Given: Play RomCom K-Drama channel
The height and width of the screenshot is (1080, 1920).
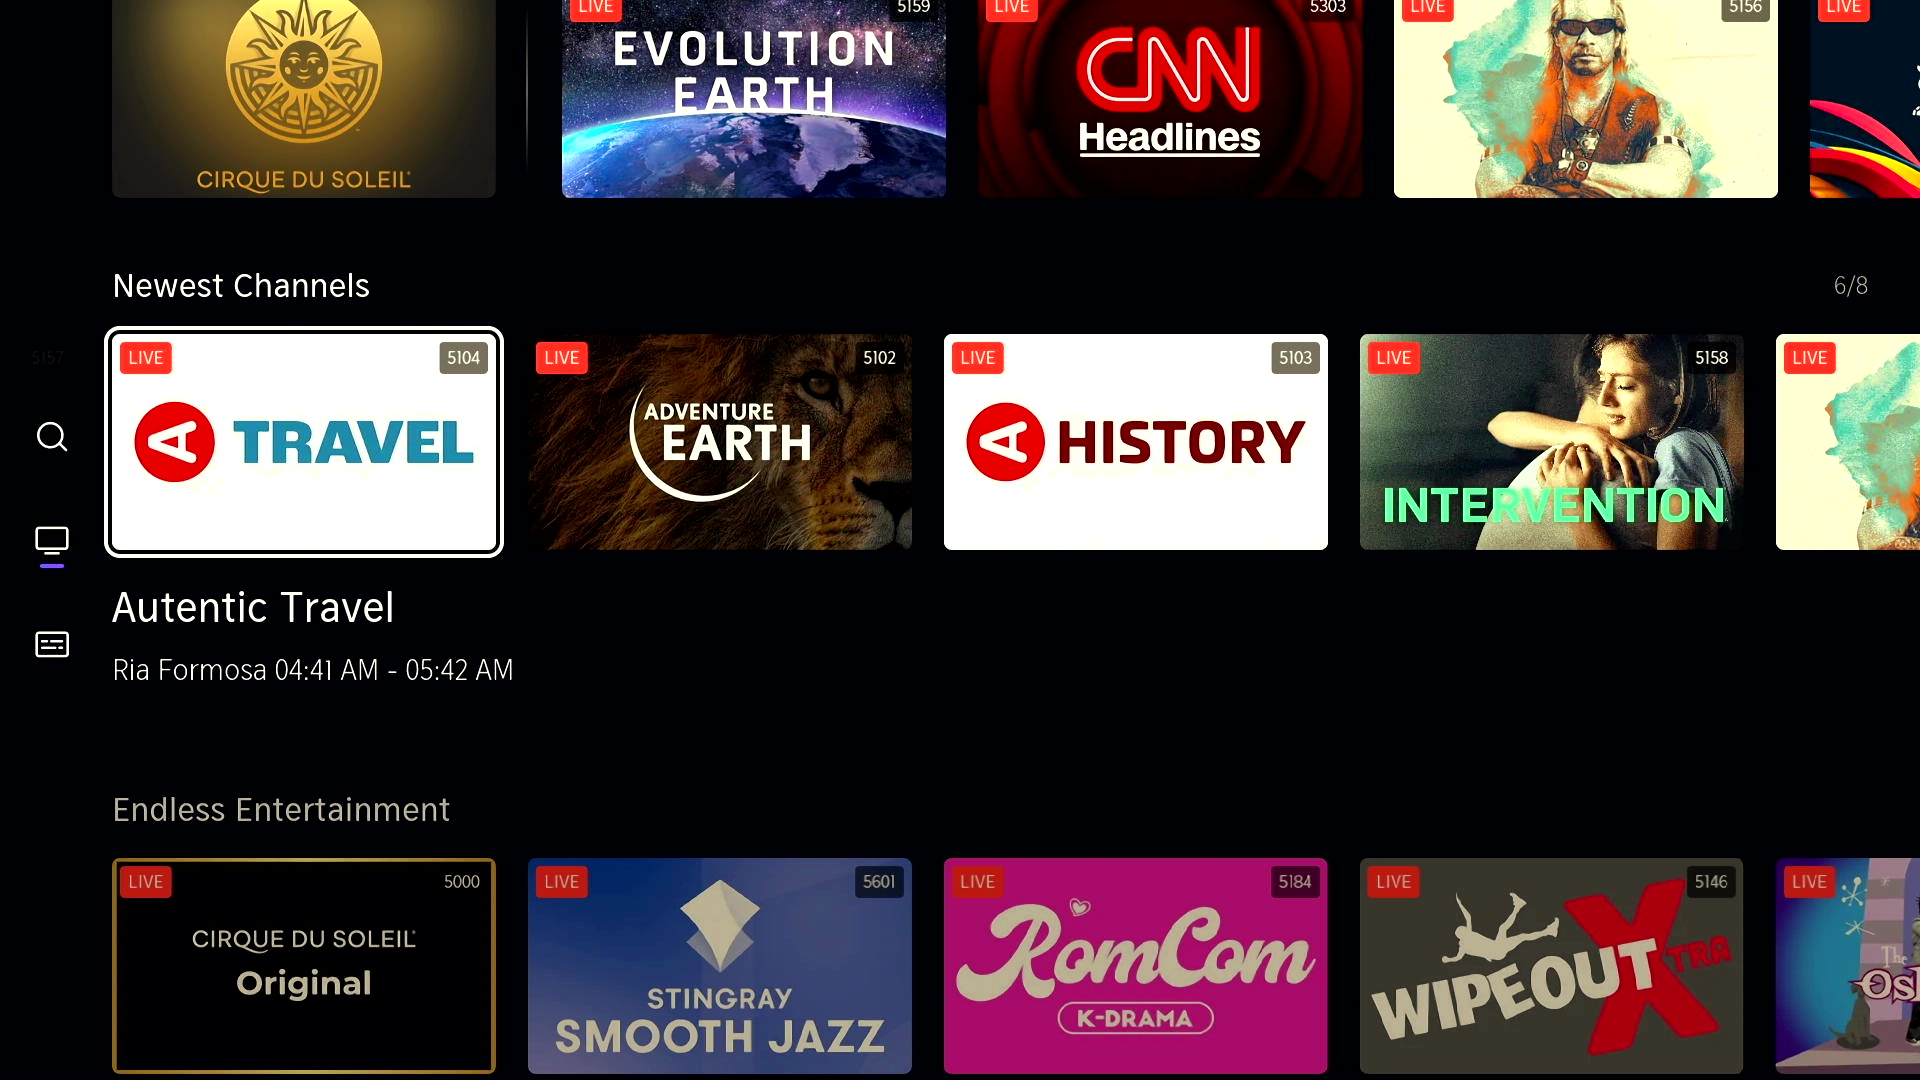Looking at the screenshot, I should click(1135, 965).
